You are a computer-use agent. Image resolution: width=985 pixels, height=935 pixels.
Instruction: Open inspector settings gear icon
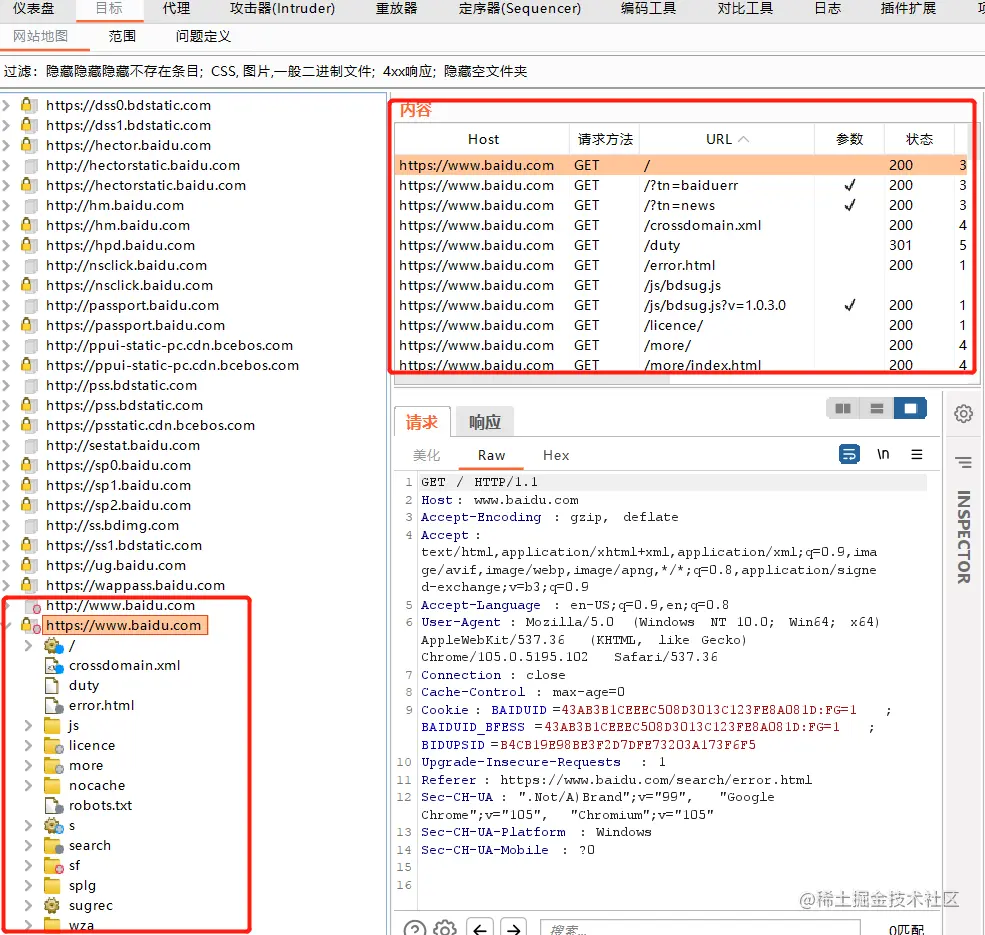(x=963, y=413)
